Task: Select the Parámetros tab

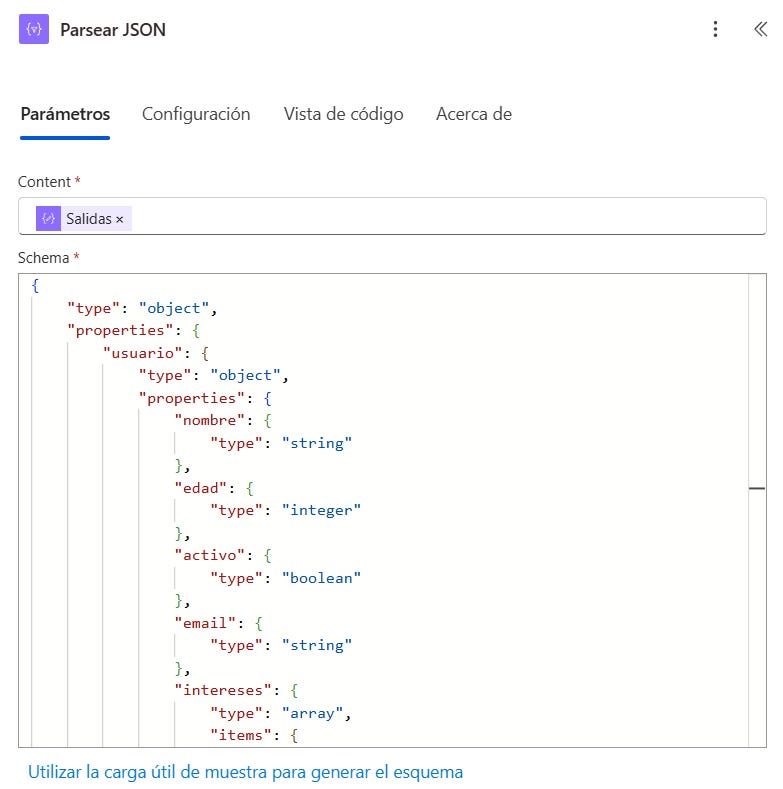Action: [65, 114]
